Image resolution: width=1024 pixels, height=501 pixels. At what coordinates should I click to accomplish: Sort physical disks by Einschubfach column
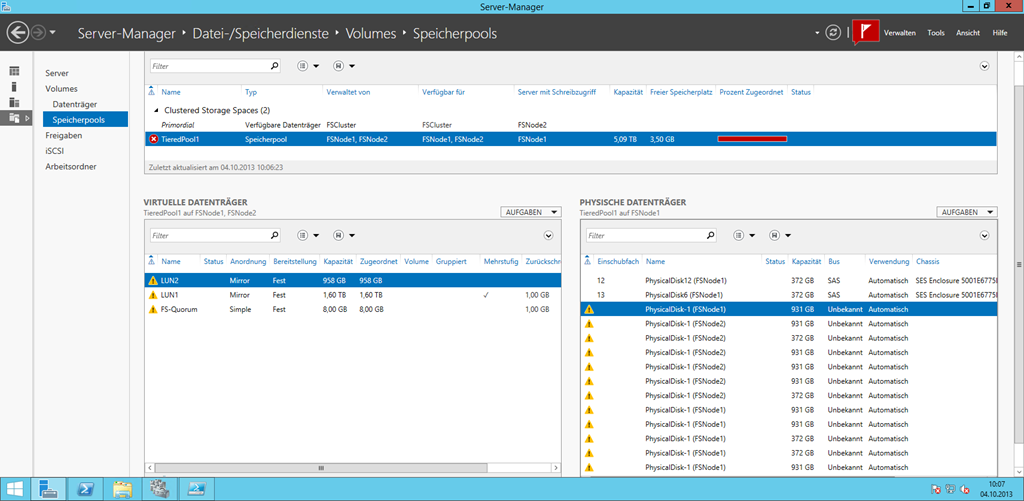pyautogui.click(x=618, y=261)
